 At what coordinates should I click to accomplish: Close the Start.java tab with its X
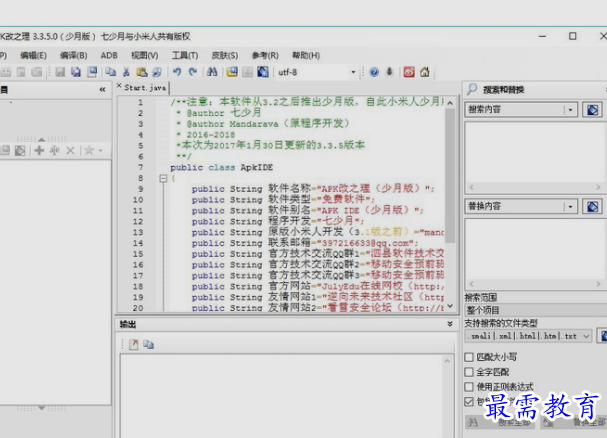tap(119, 86)
